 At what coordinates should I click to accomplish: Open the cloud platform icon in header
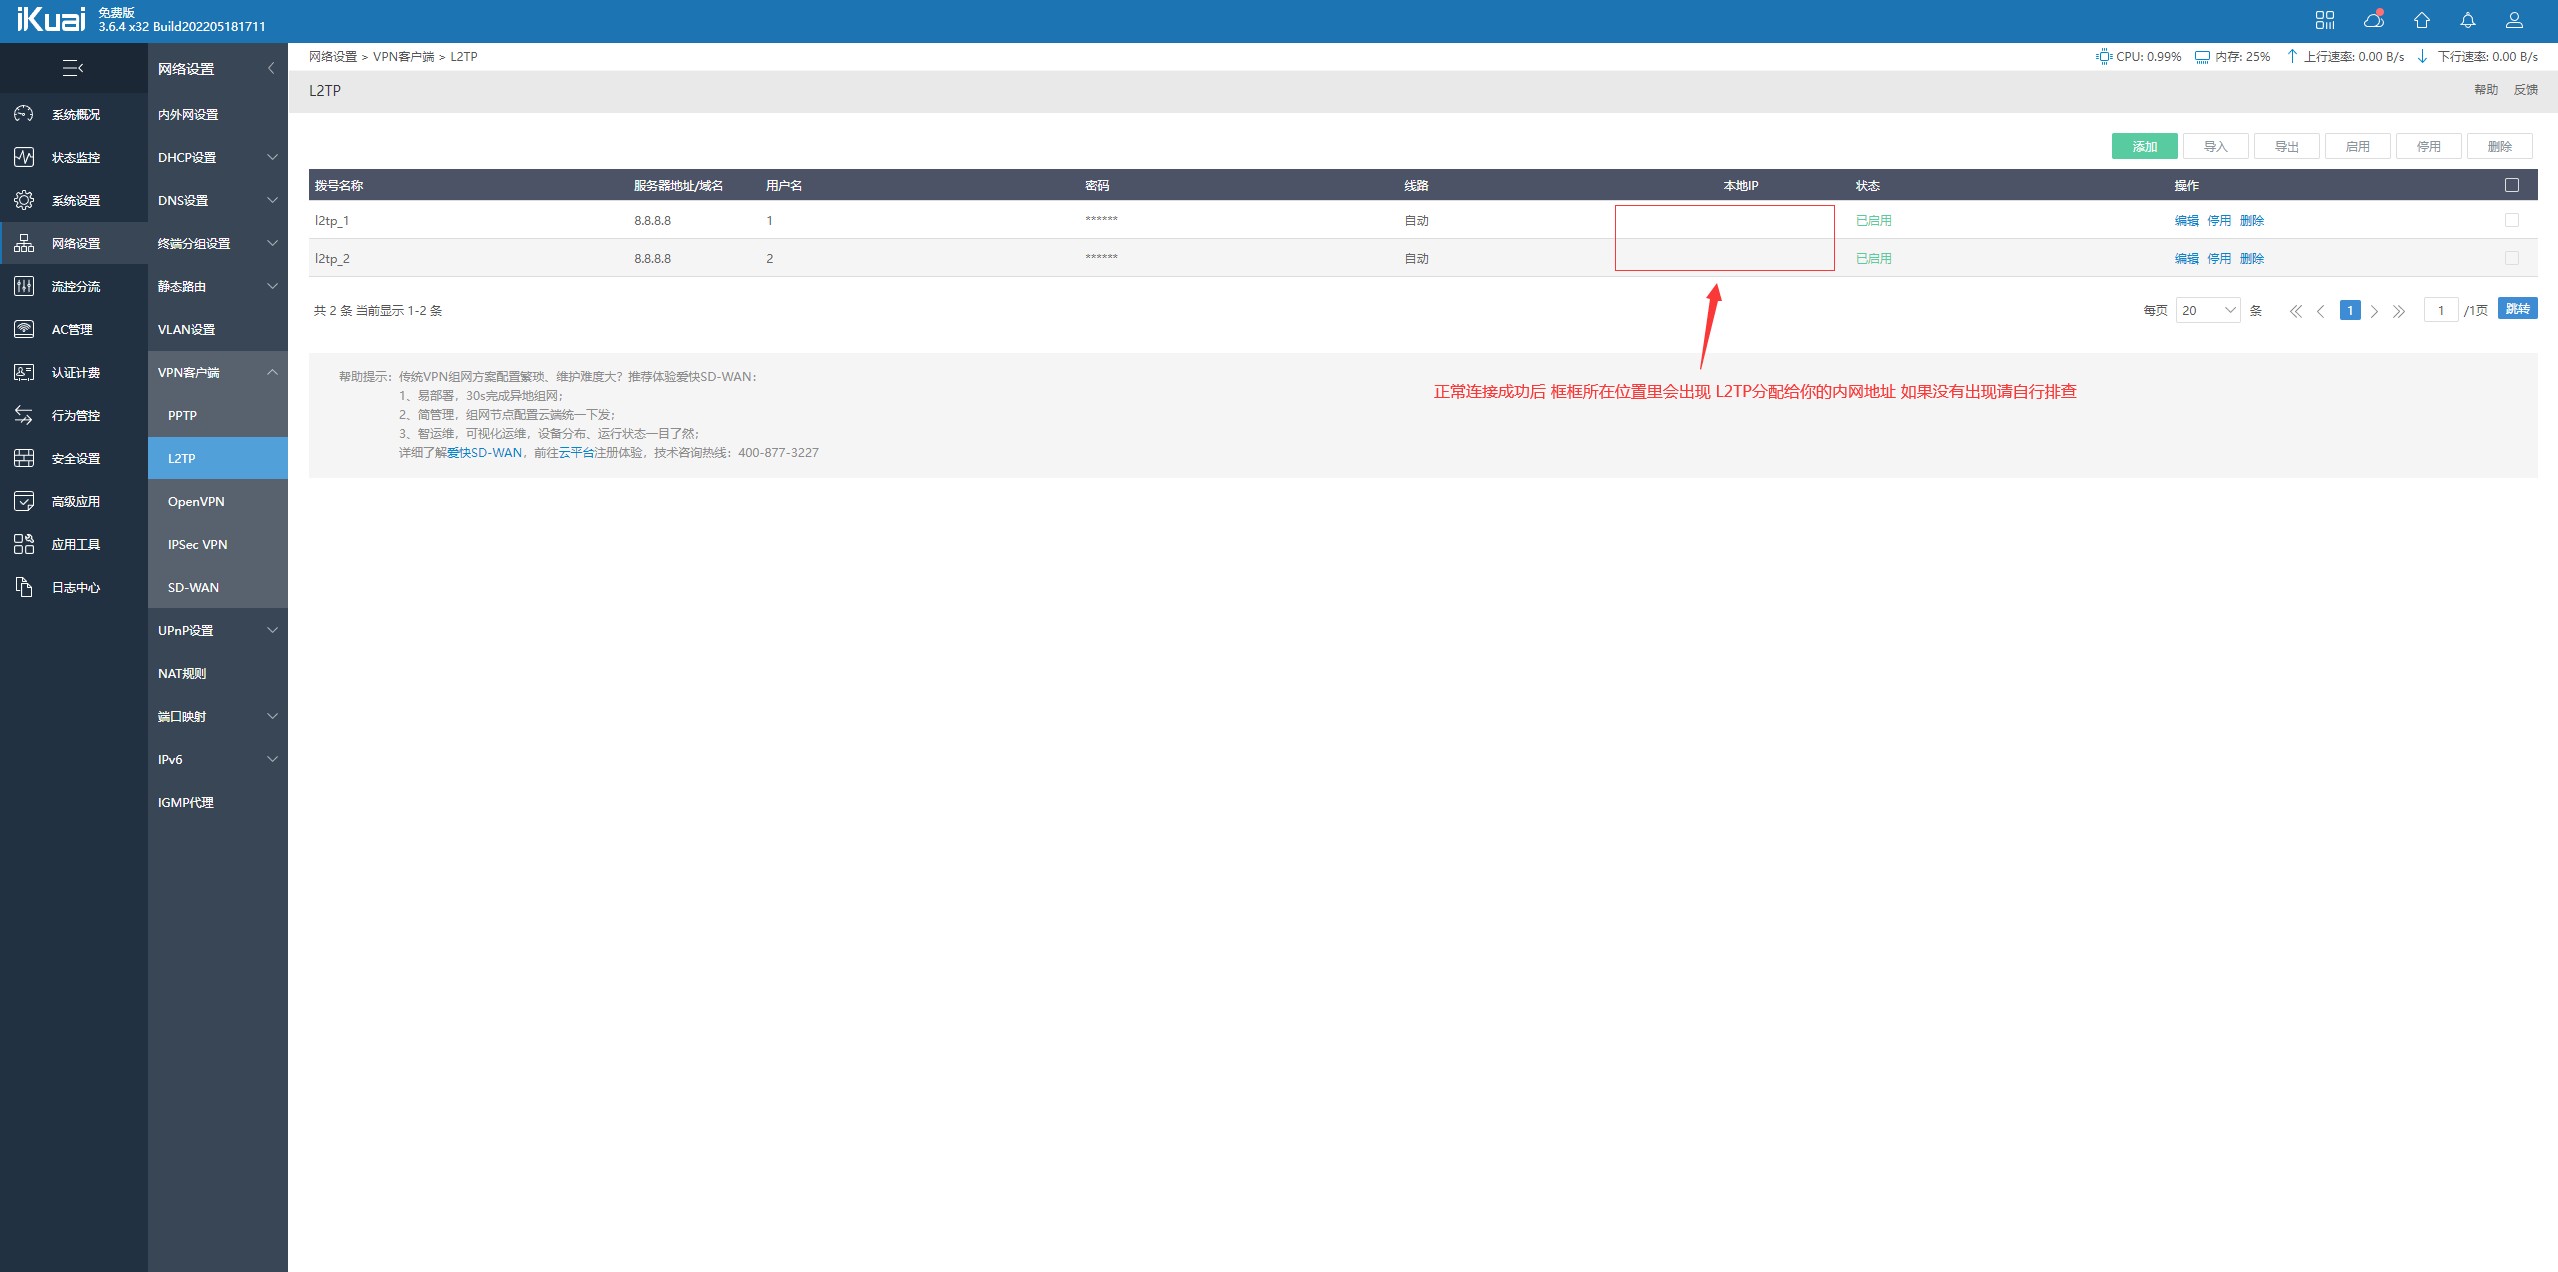point(2373,20)
